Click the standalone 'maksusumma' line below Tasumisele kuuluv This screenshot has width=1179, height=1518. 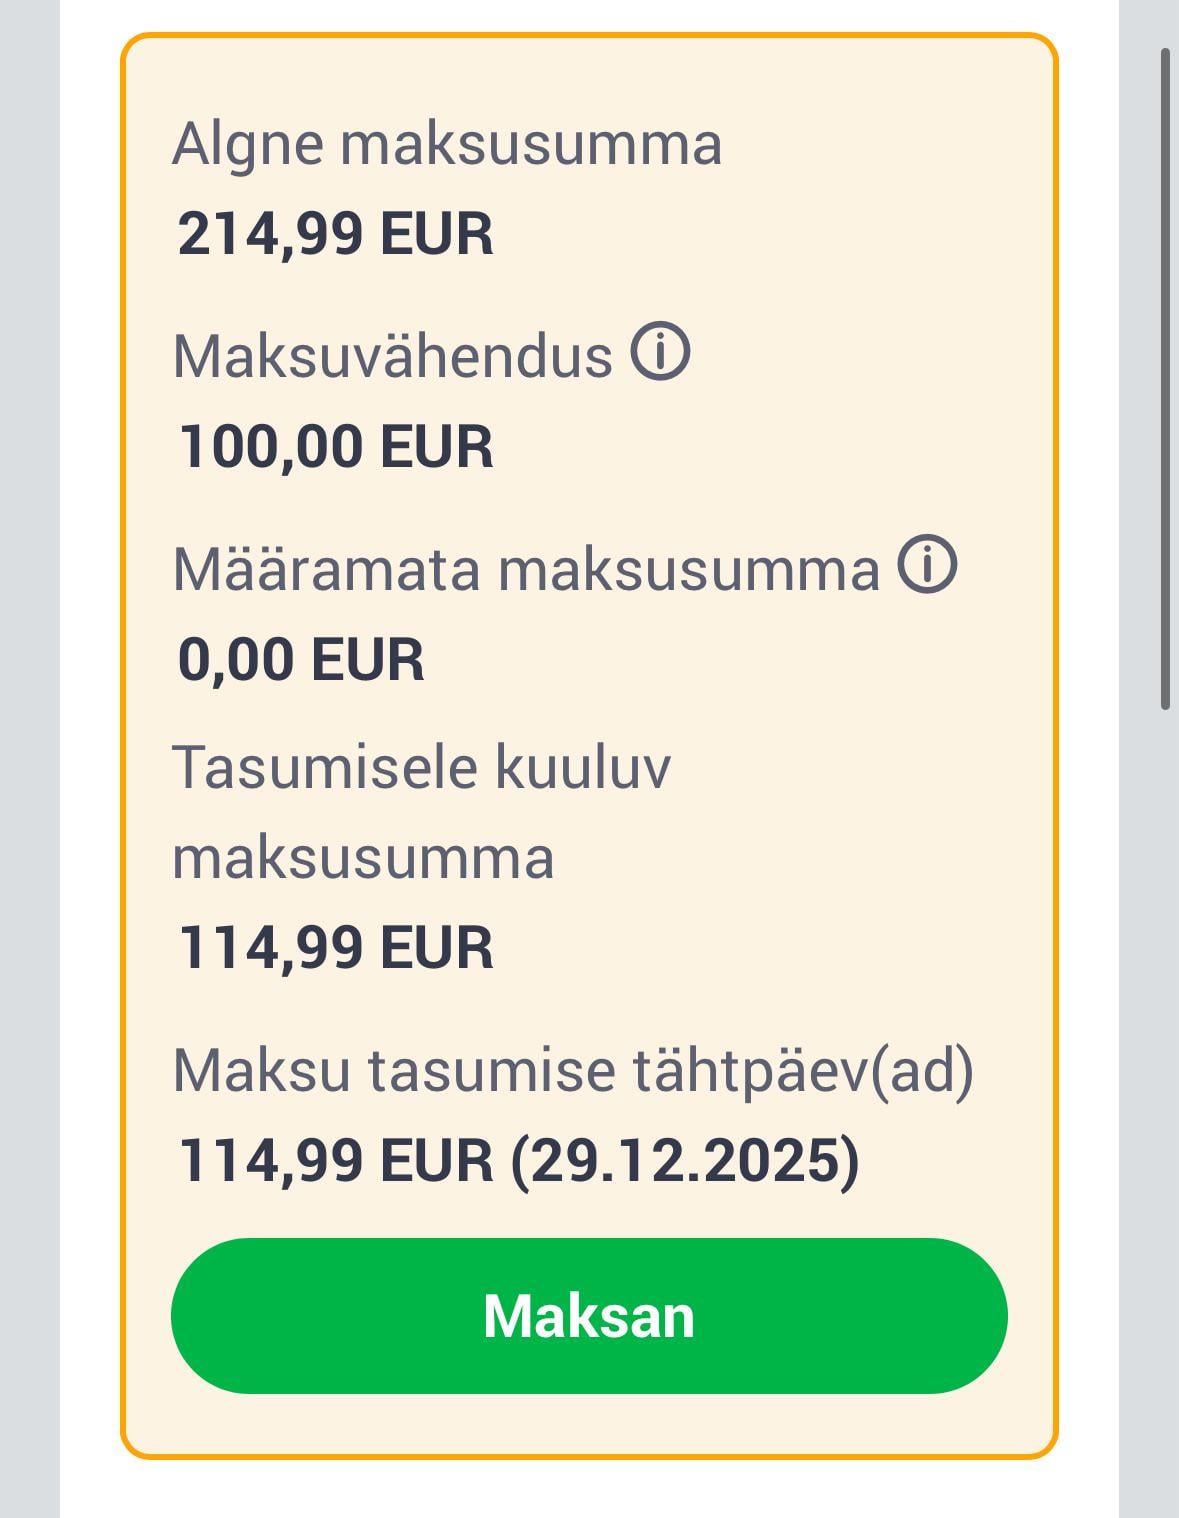(363, 858)
